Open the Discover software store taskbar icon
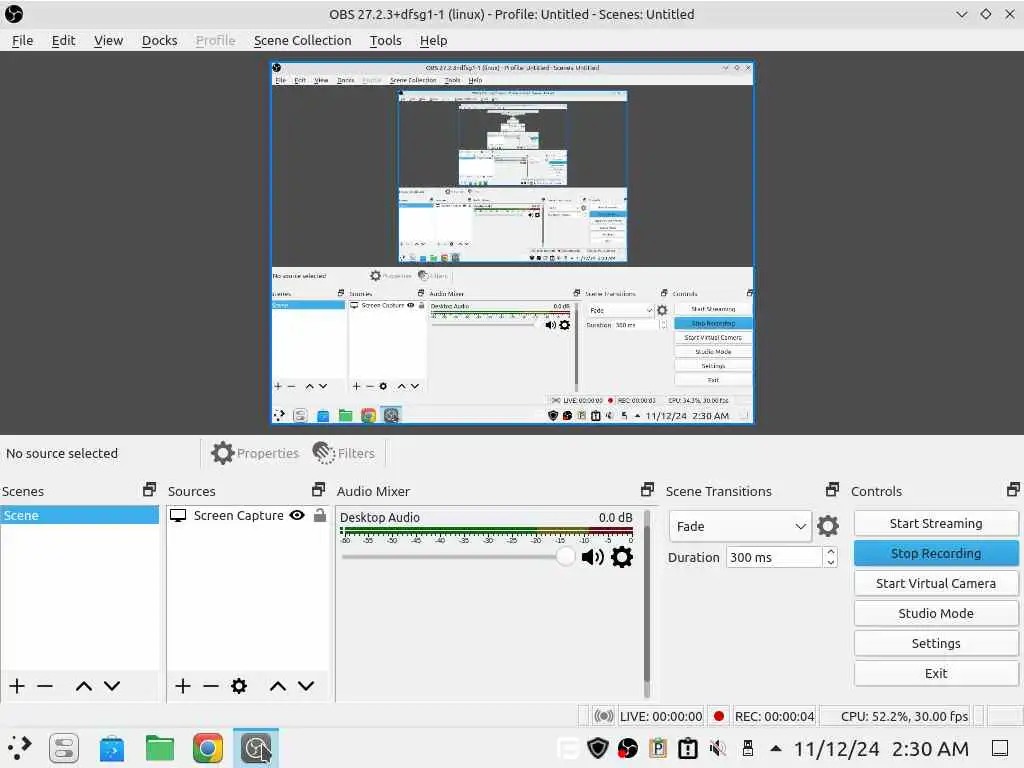This screenshot has height=768, width=1024. point(112,748)
